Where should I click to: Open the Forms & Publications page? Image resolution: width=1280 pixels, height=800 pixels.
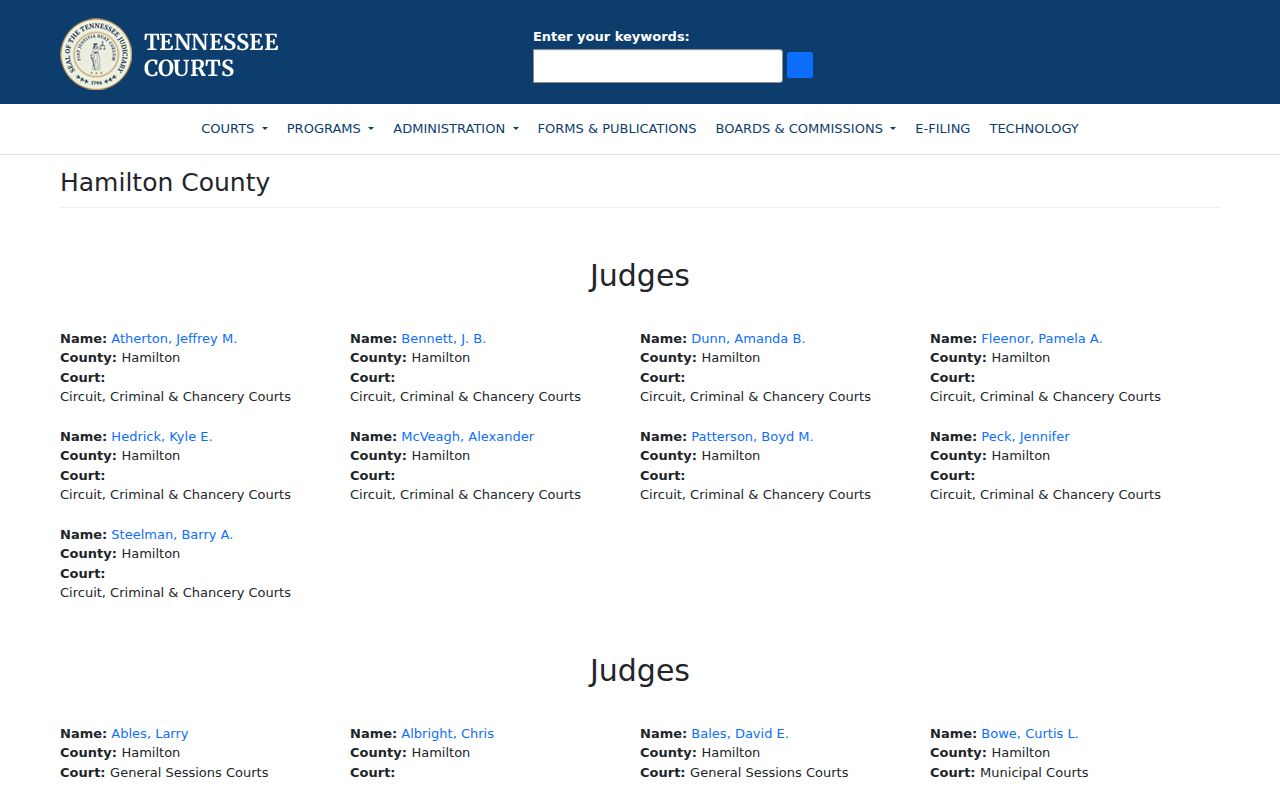(617, 128)
